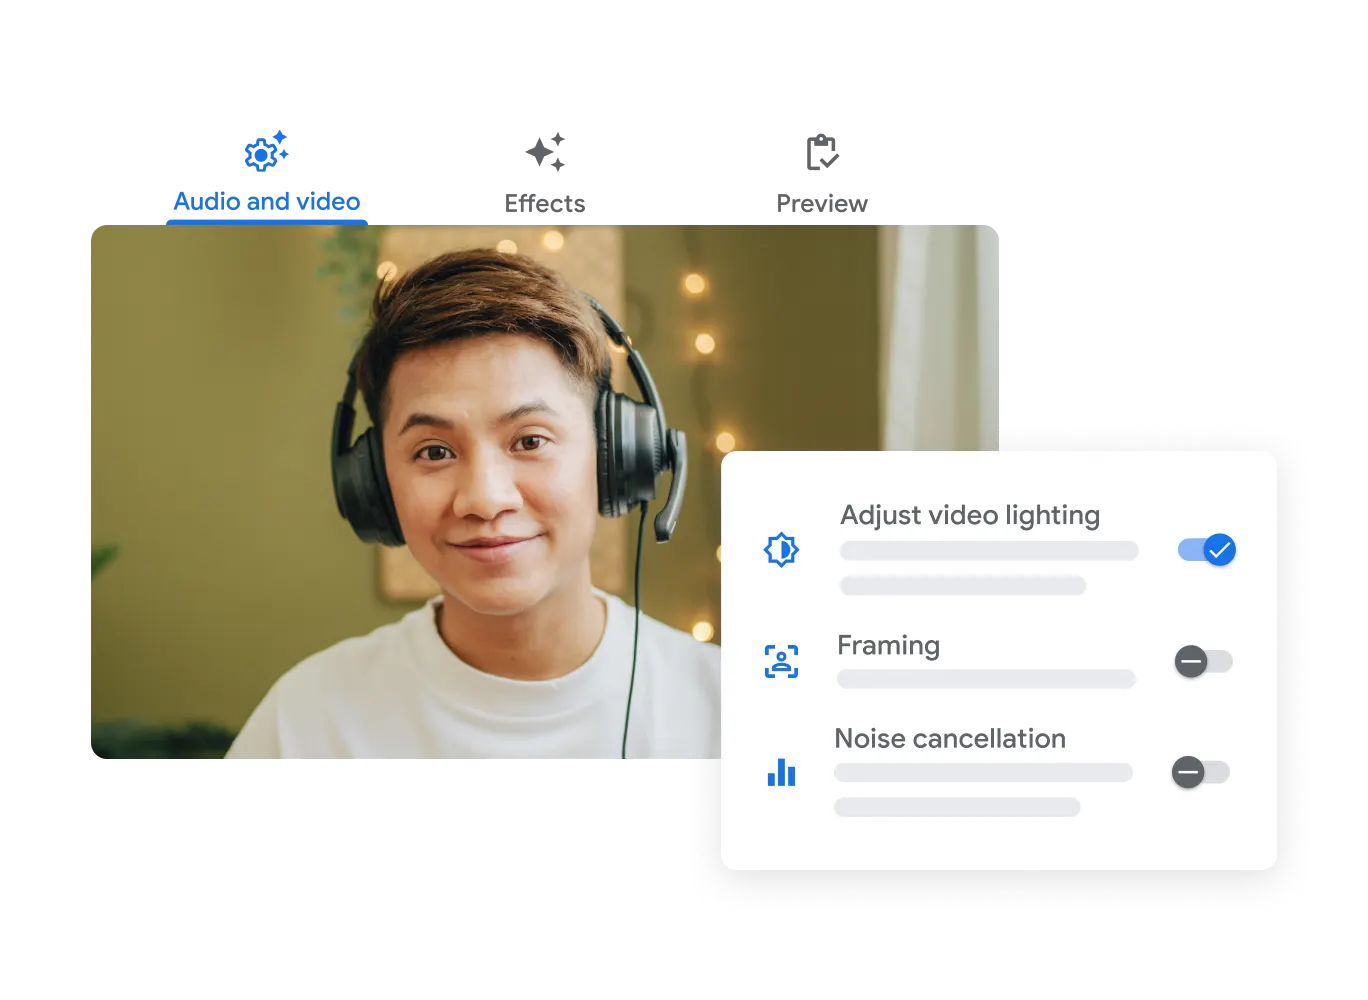Click the Framing setting label

[888, 646]
